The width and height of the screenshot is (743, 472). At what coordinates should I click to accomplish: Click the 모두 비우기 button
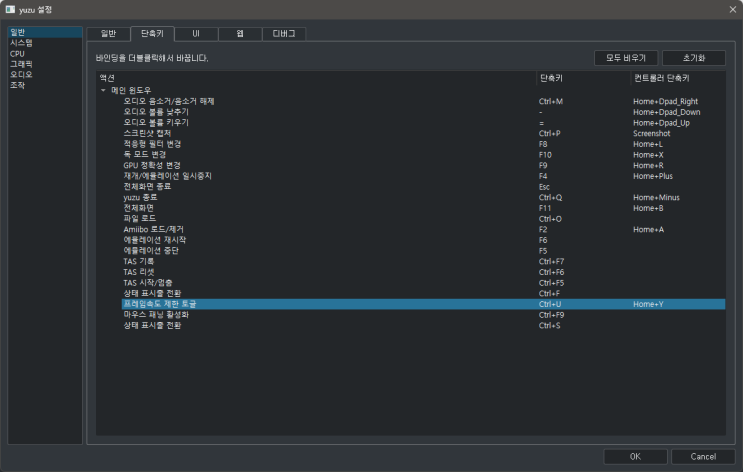pos(626,58)
